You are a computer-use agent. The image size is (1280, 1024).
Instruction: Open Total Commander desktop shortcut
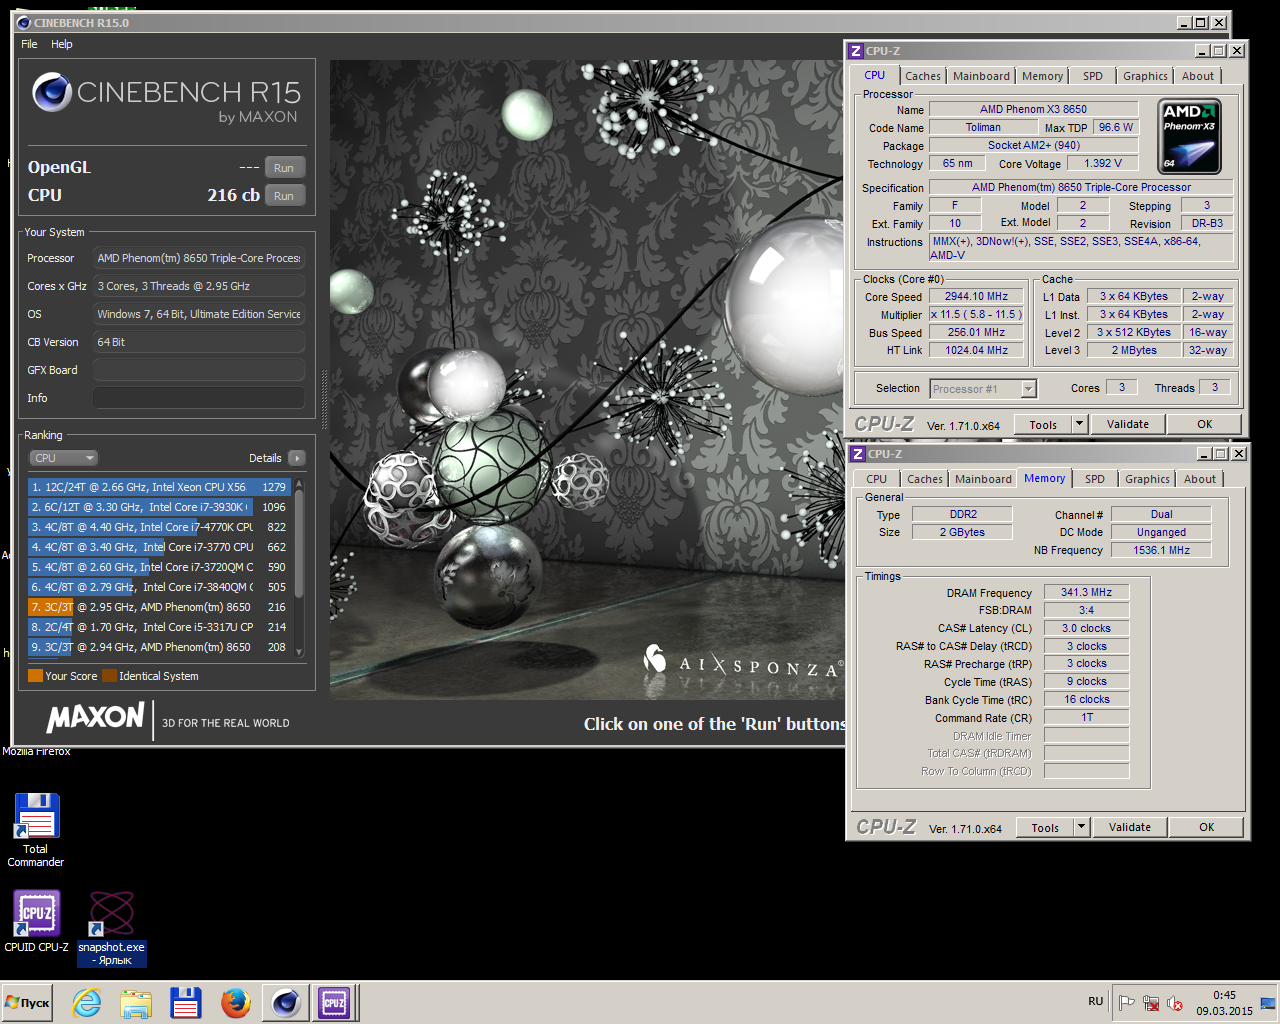pyautogui.click(x=36, y=830)
